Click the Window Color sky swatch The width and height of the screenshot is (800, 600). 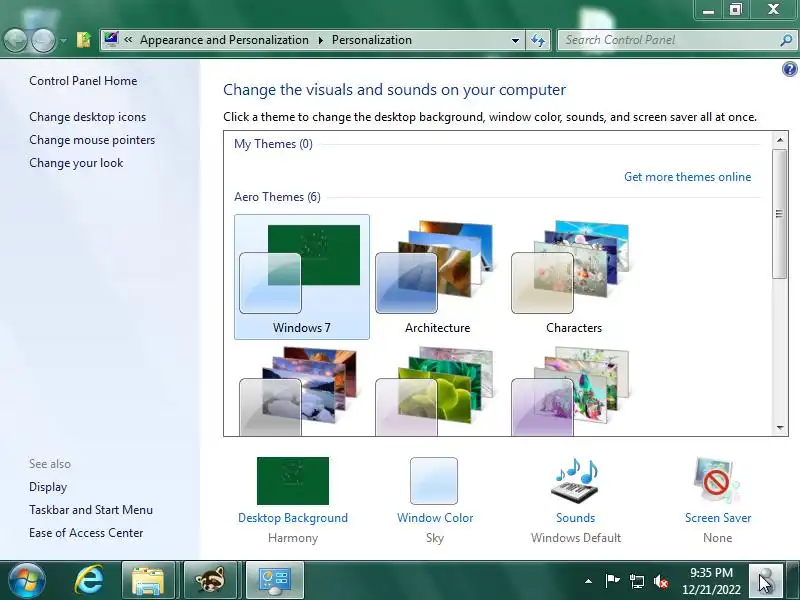[x=434, y=481]
